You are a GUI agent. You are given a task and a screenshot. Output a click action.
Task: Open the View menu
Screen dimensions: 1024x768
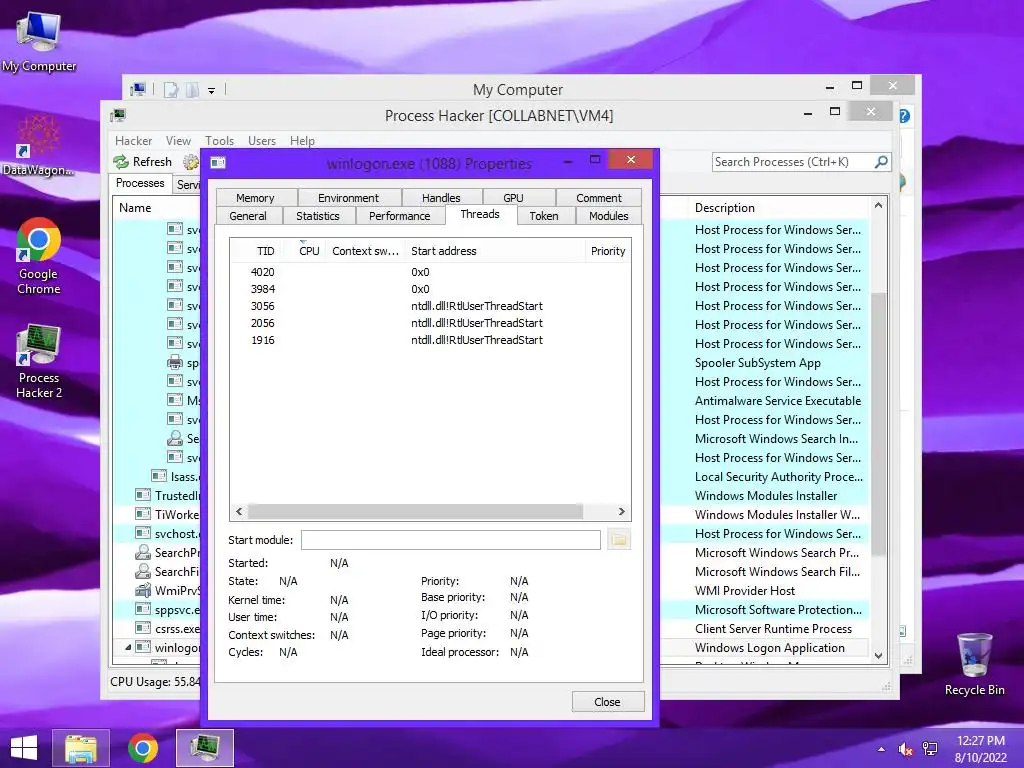(178, 140)
